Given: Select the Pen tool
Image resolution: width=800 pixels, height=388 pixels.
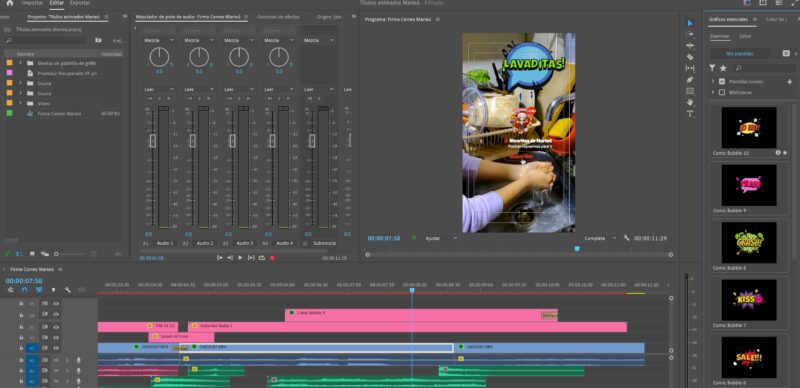Looking at the screenshot, I should coord(690,80).
